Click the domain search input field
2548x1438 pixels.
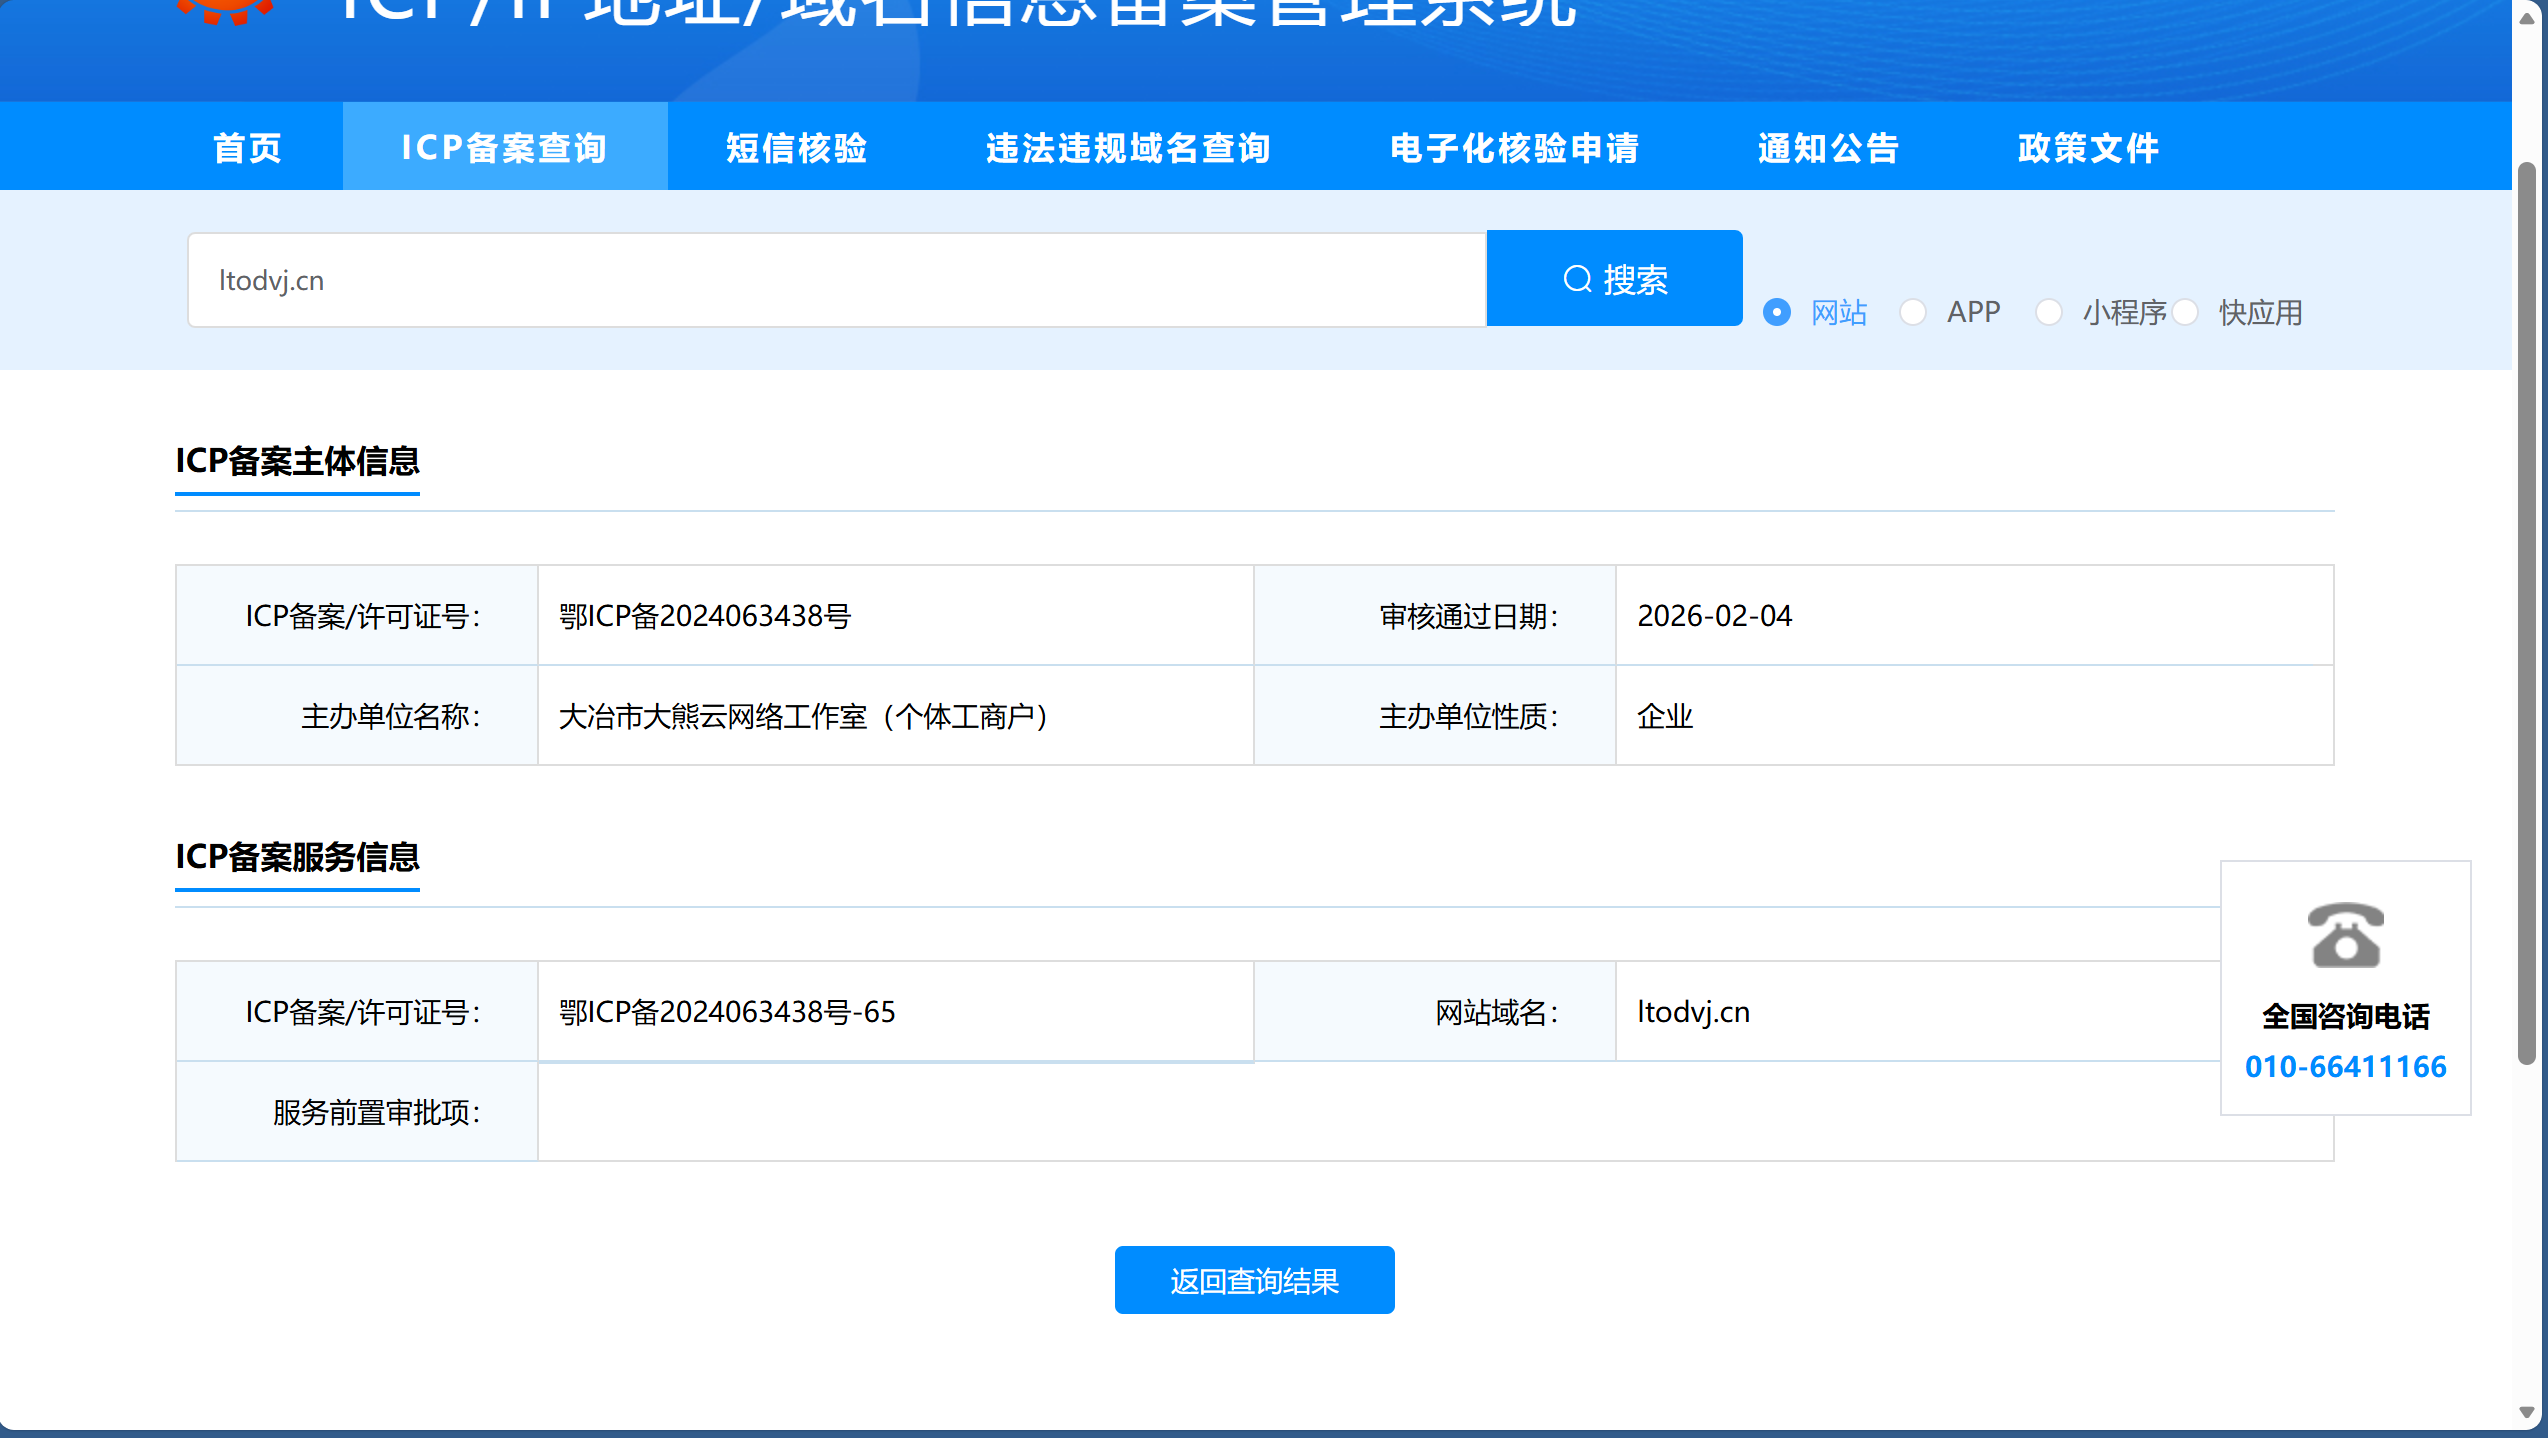pyautogui.click(x=836, y=280)
